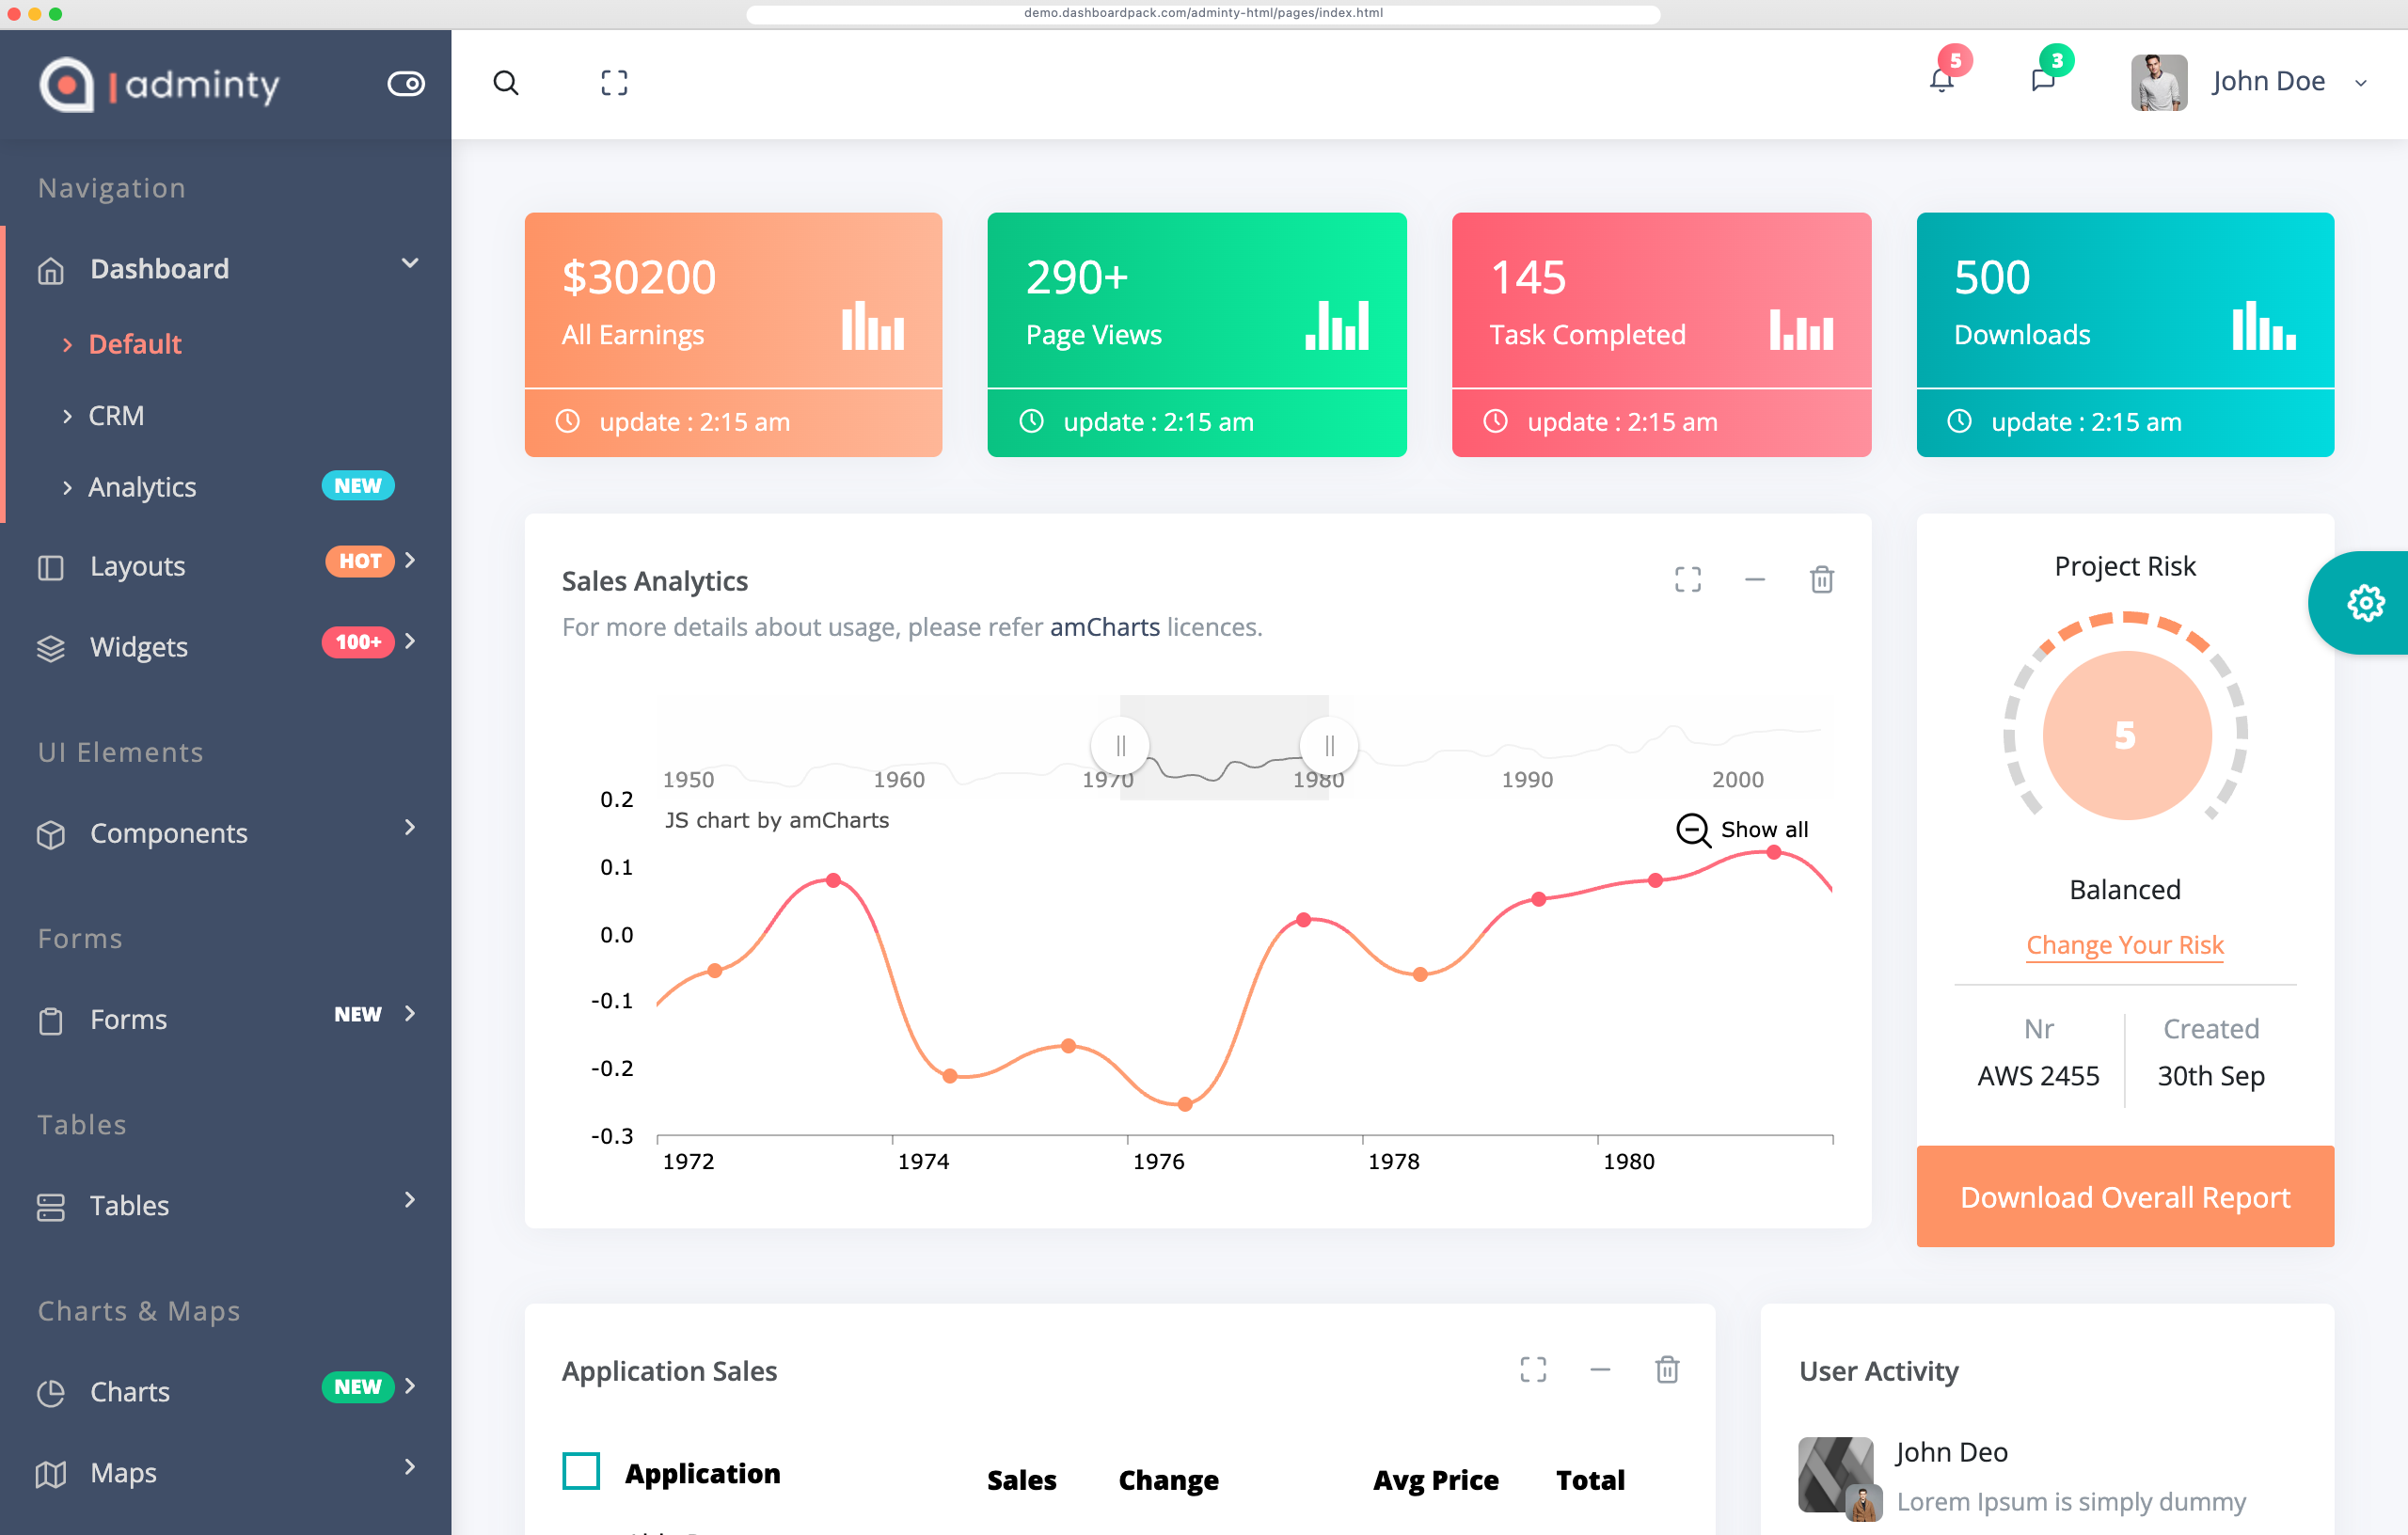Check the Application column header checkbox
Viewport: 2408px width, 1535px height.
coord(581,1472)
